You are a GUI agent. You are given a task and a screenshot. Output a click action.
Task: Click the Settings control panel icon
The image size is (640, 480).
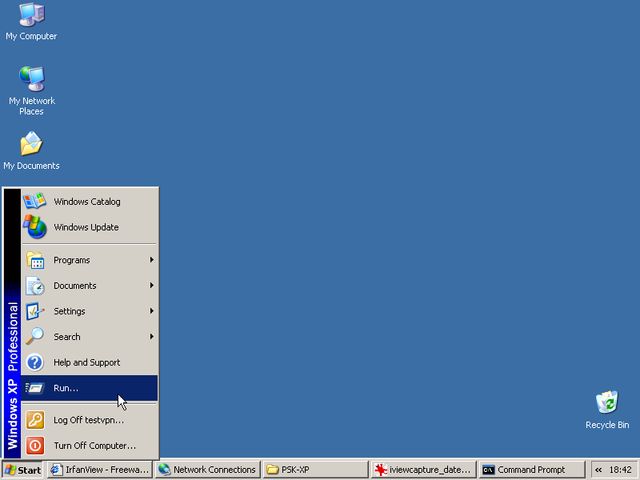(36, 311)
